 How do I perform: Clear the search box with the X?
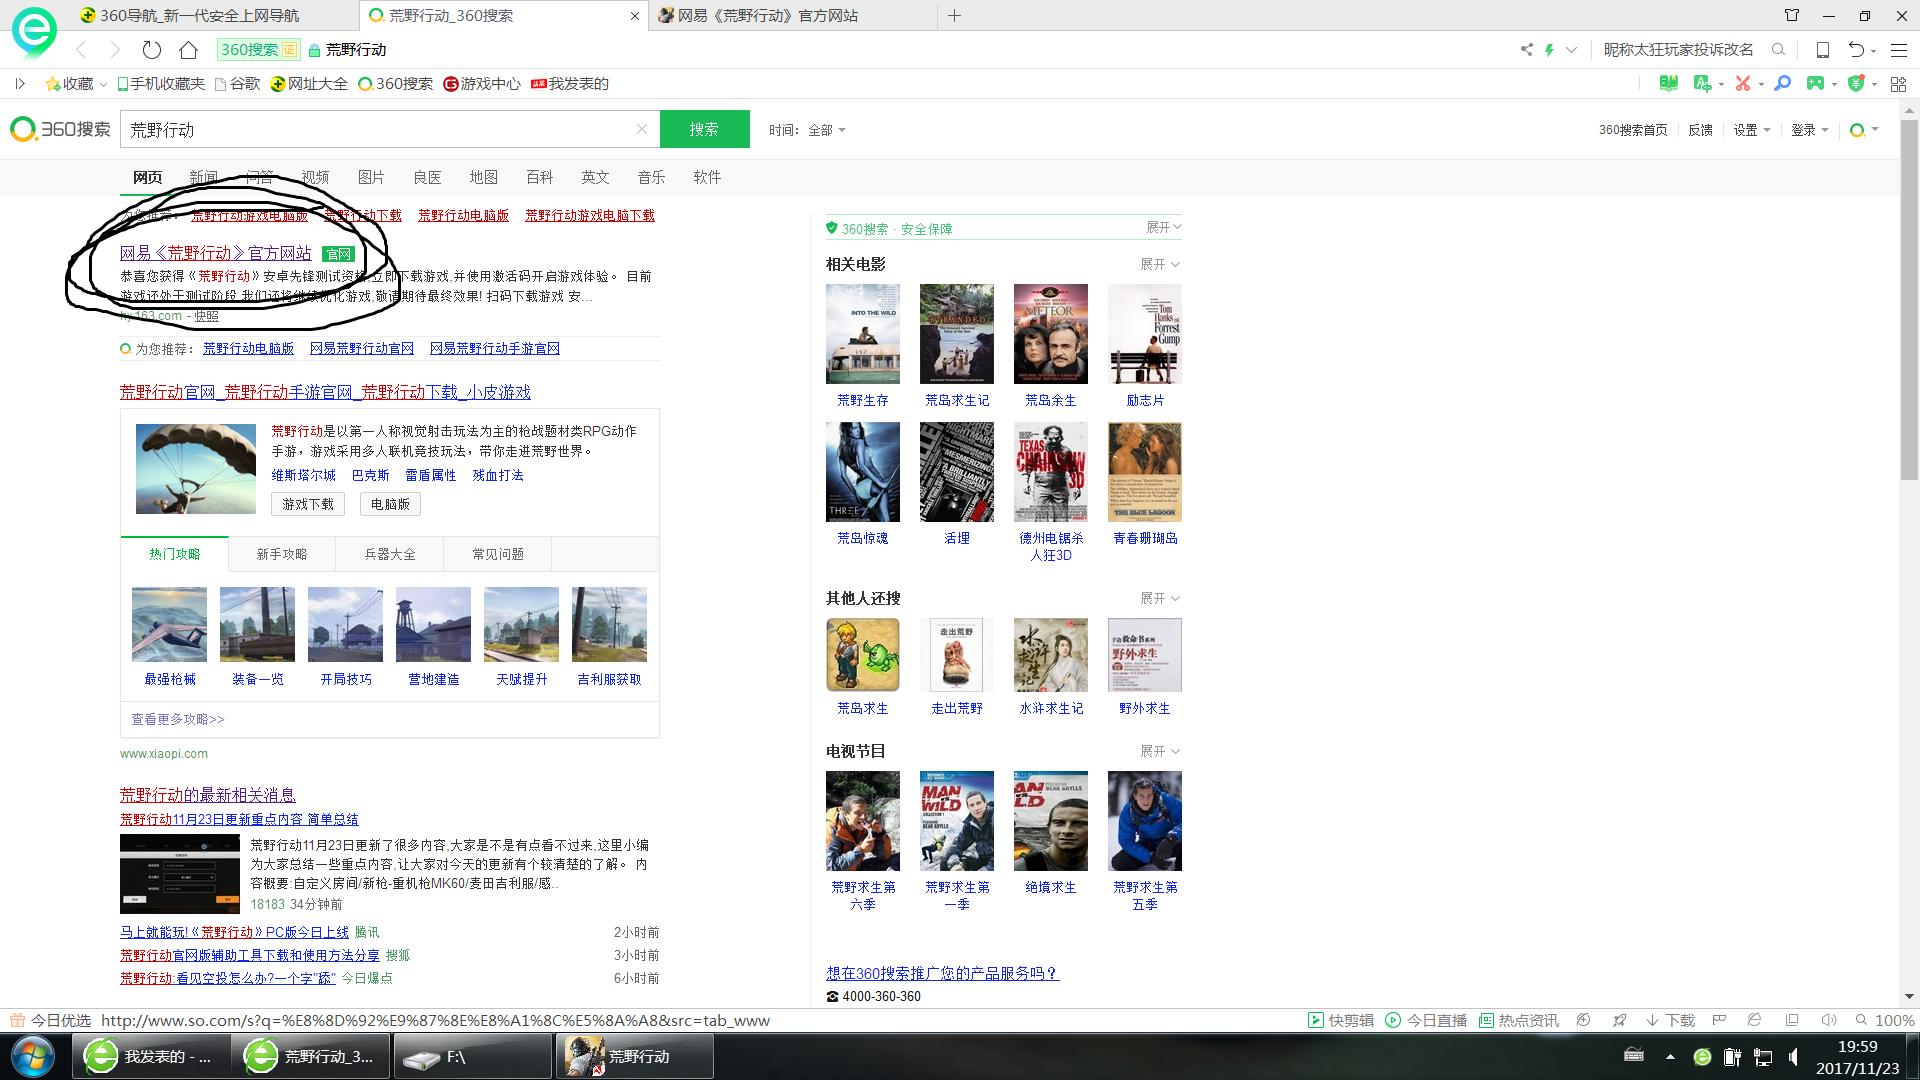point(641,129)
